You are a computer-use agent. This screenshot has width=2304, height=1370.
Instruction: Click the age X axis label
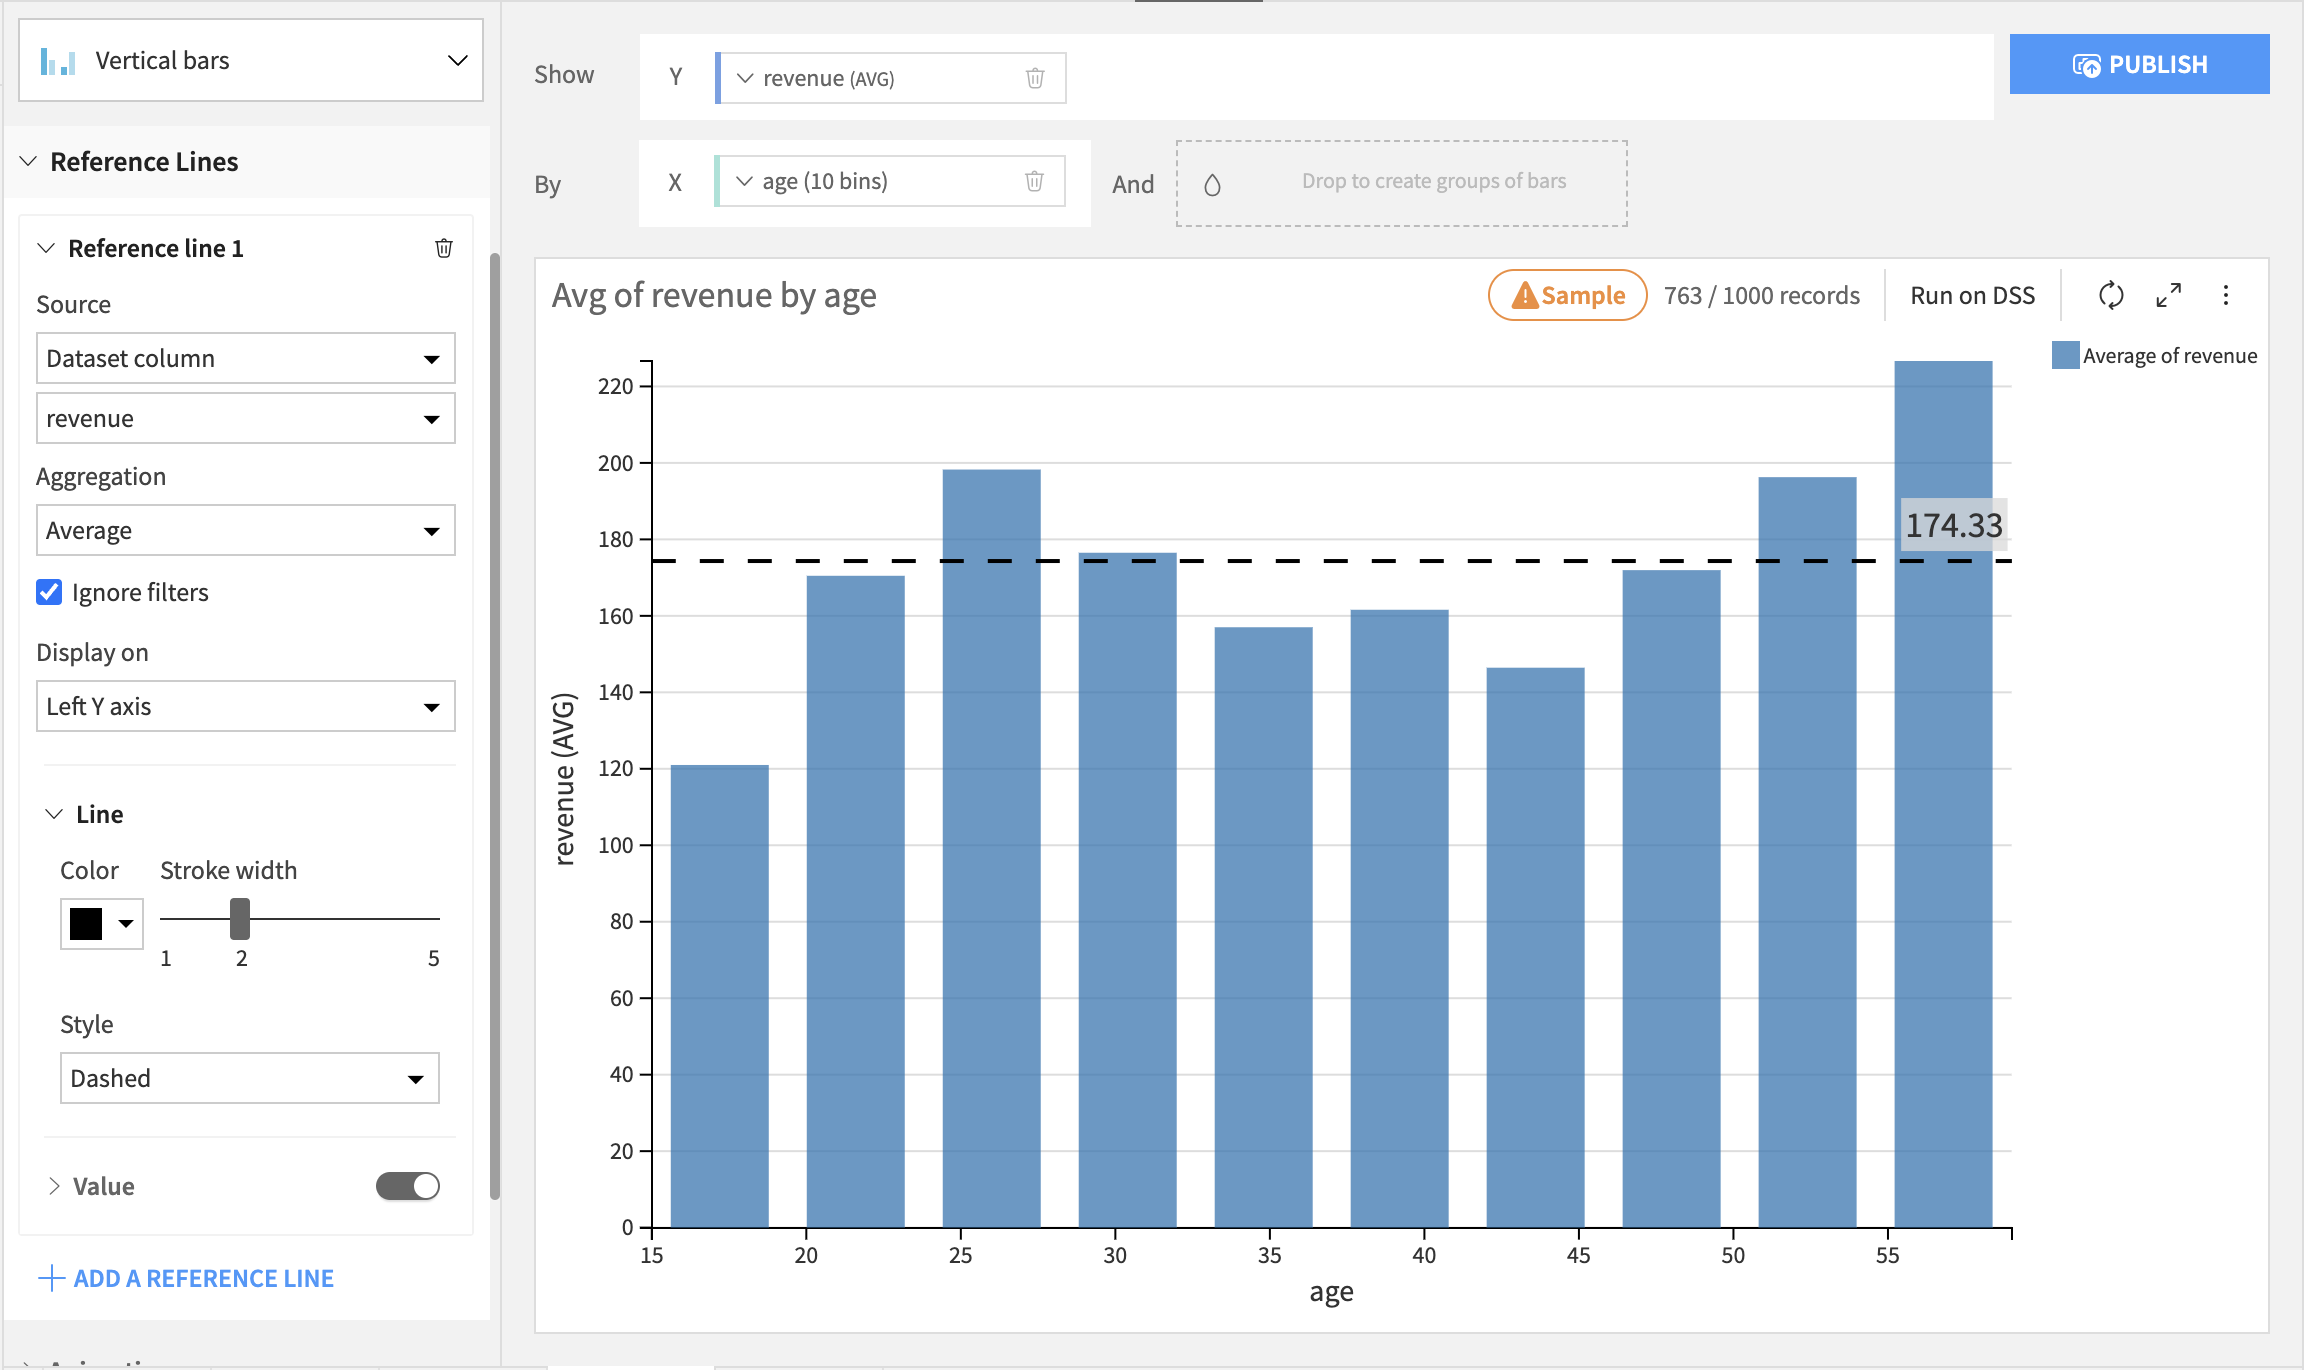(x=1332, y=1292)
